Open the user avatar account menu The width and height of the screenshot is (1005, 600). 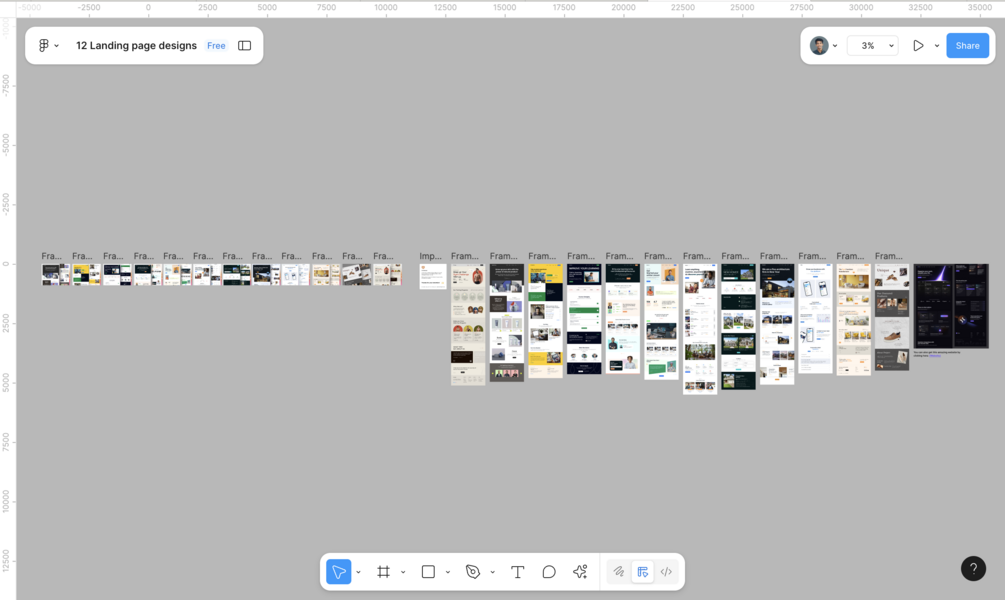click(x=823, y=46)
